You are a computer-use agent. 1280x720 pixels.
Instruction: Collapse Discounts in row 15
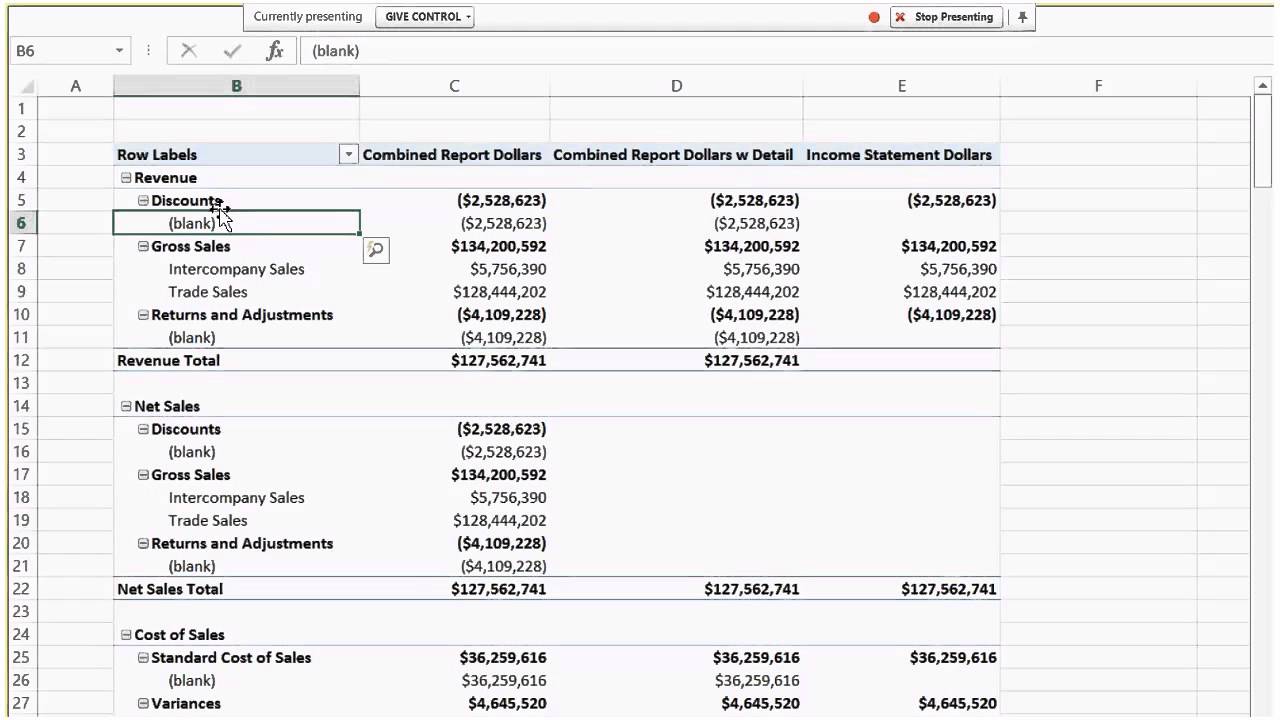(x=143, y=430)
